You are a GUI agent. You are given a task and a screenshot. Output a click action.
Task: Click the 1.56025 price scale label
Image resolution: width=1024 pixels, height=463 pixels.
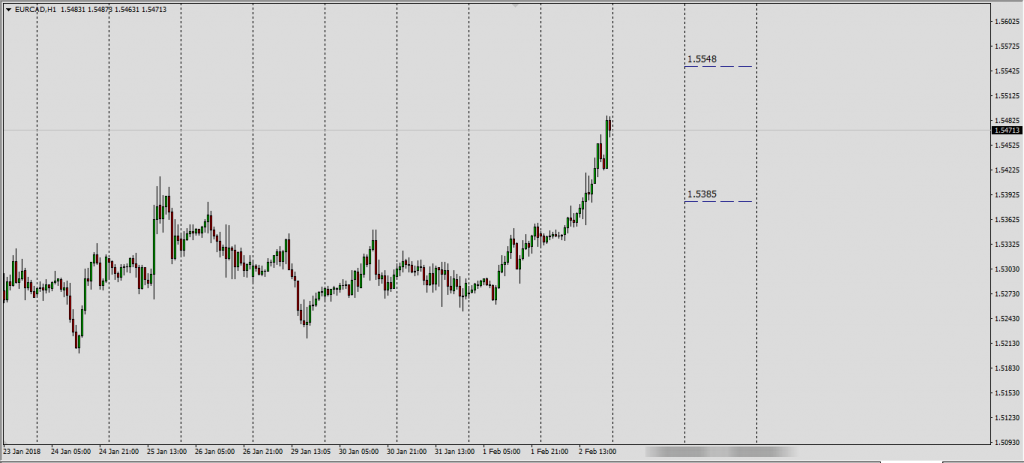(1003, 22)
